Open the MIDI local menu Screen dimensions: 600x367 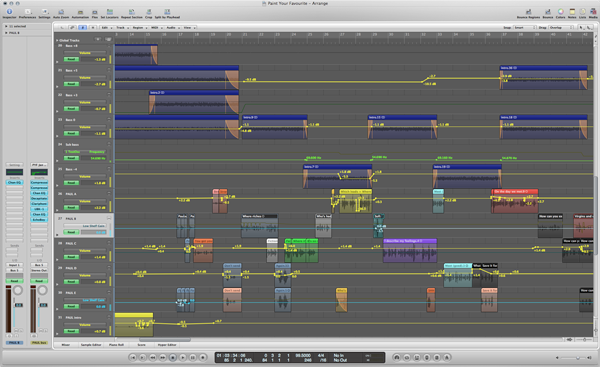(x=156, y=28)
